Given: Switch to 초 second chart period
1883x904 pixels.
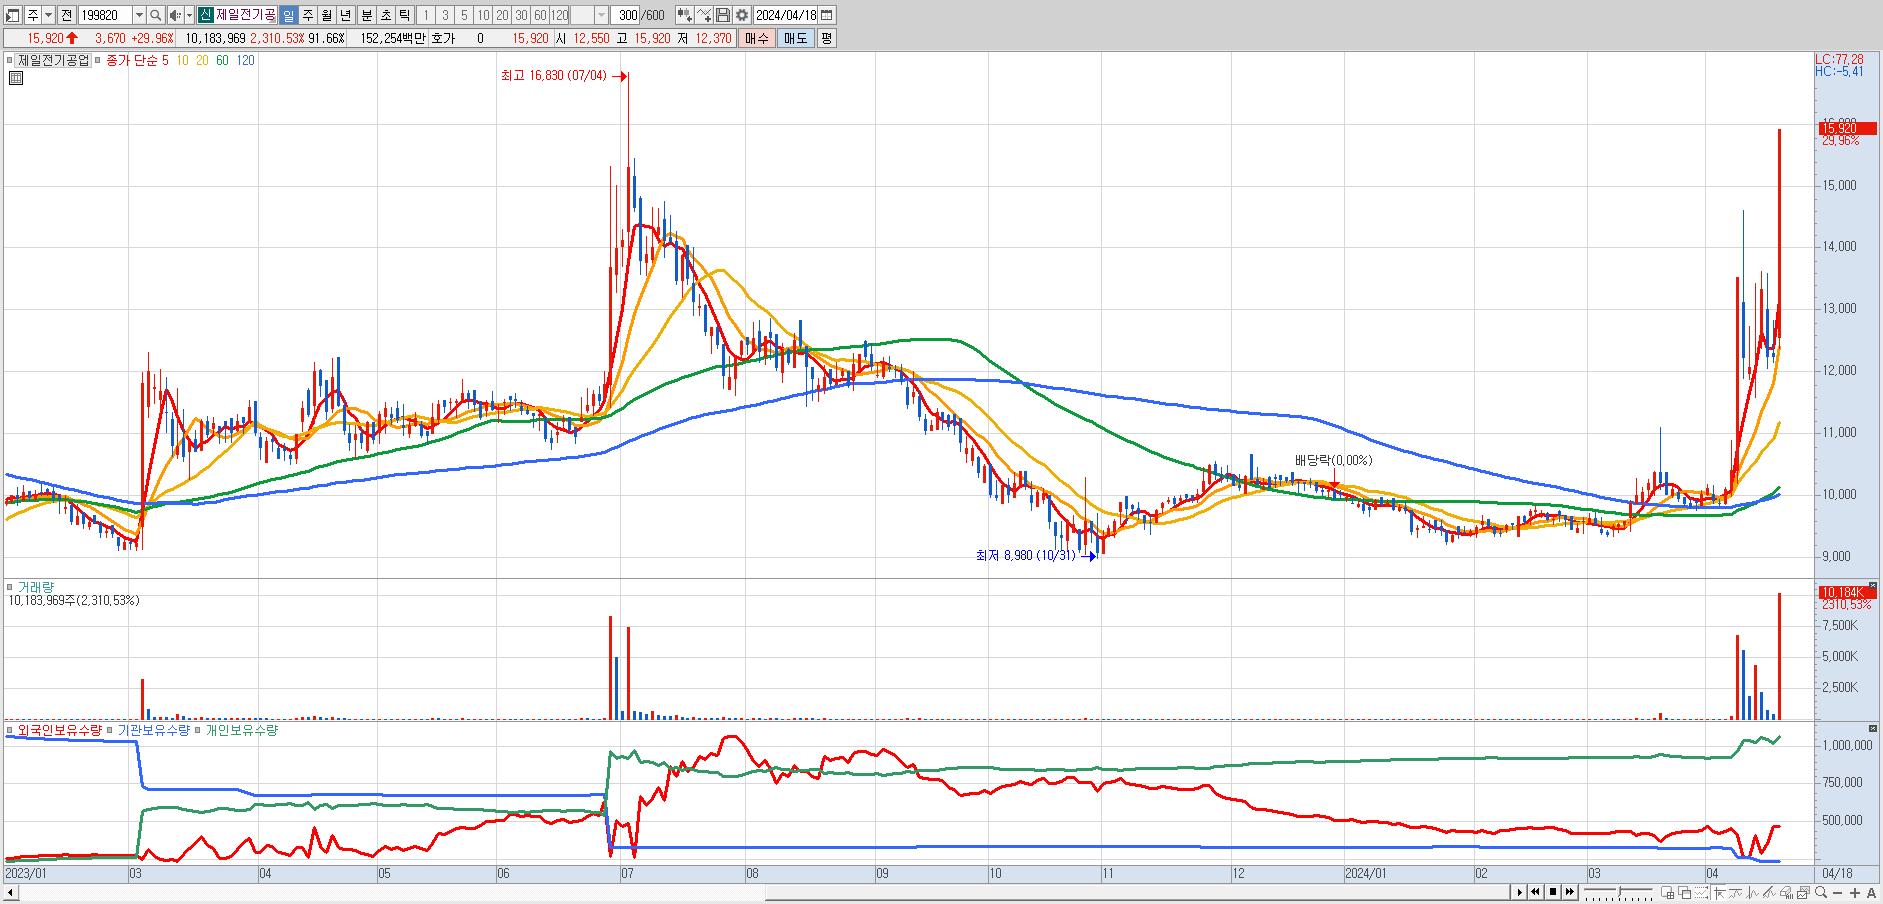Looking at the screenshot, I should [x=385, y=15].
